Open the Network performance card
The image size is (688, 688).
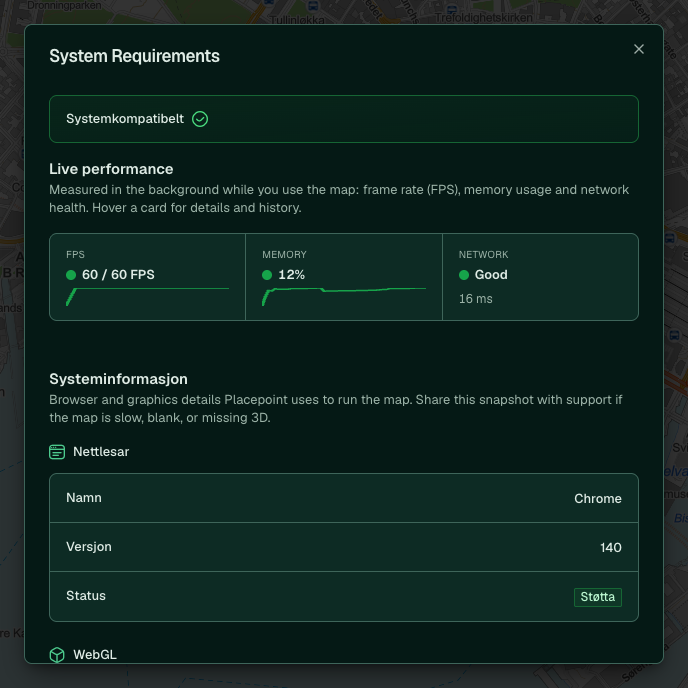tap(541, 277)
